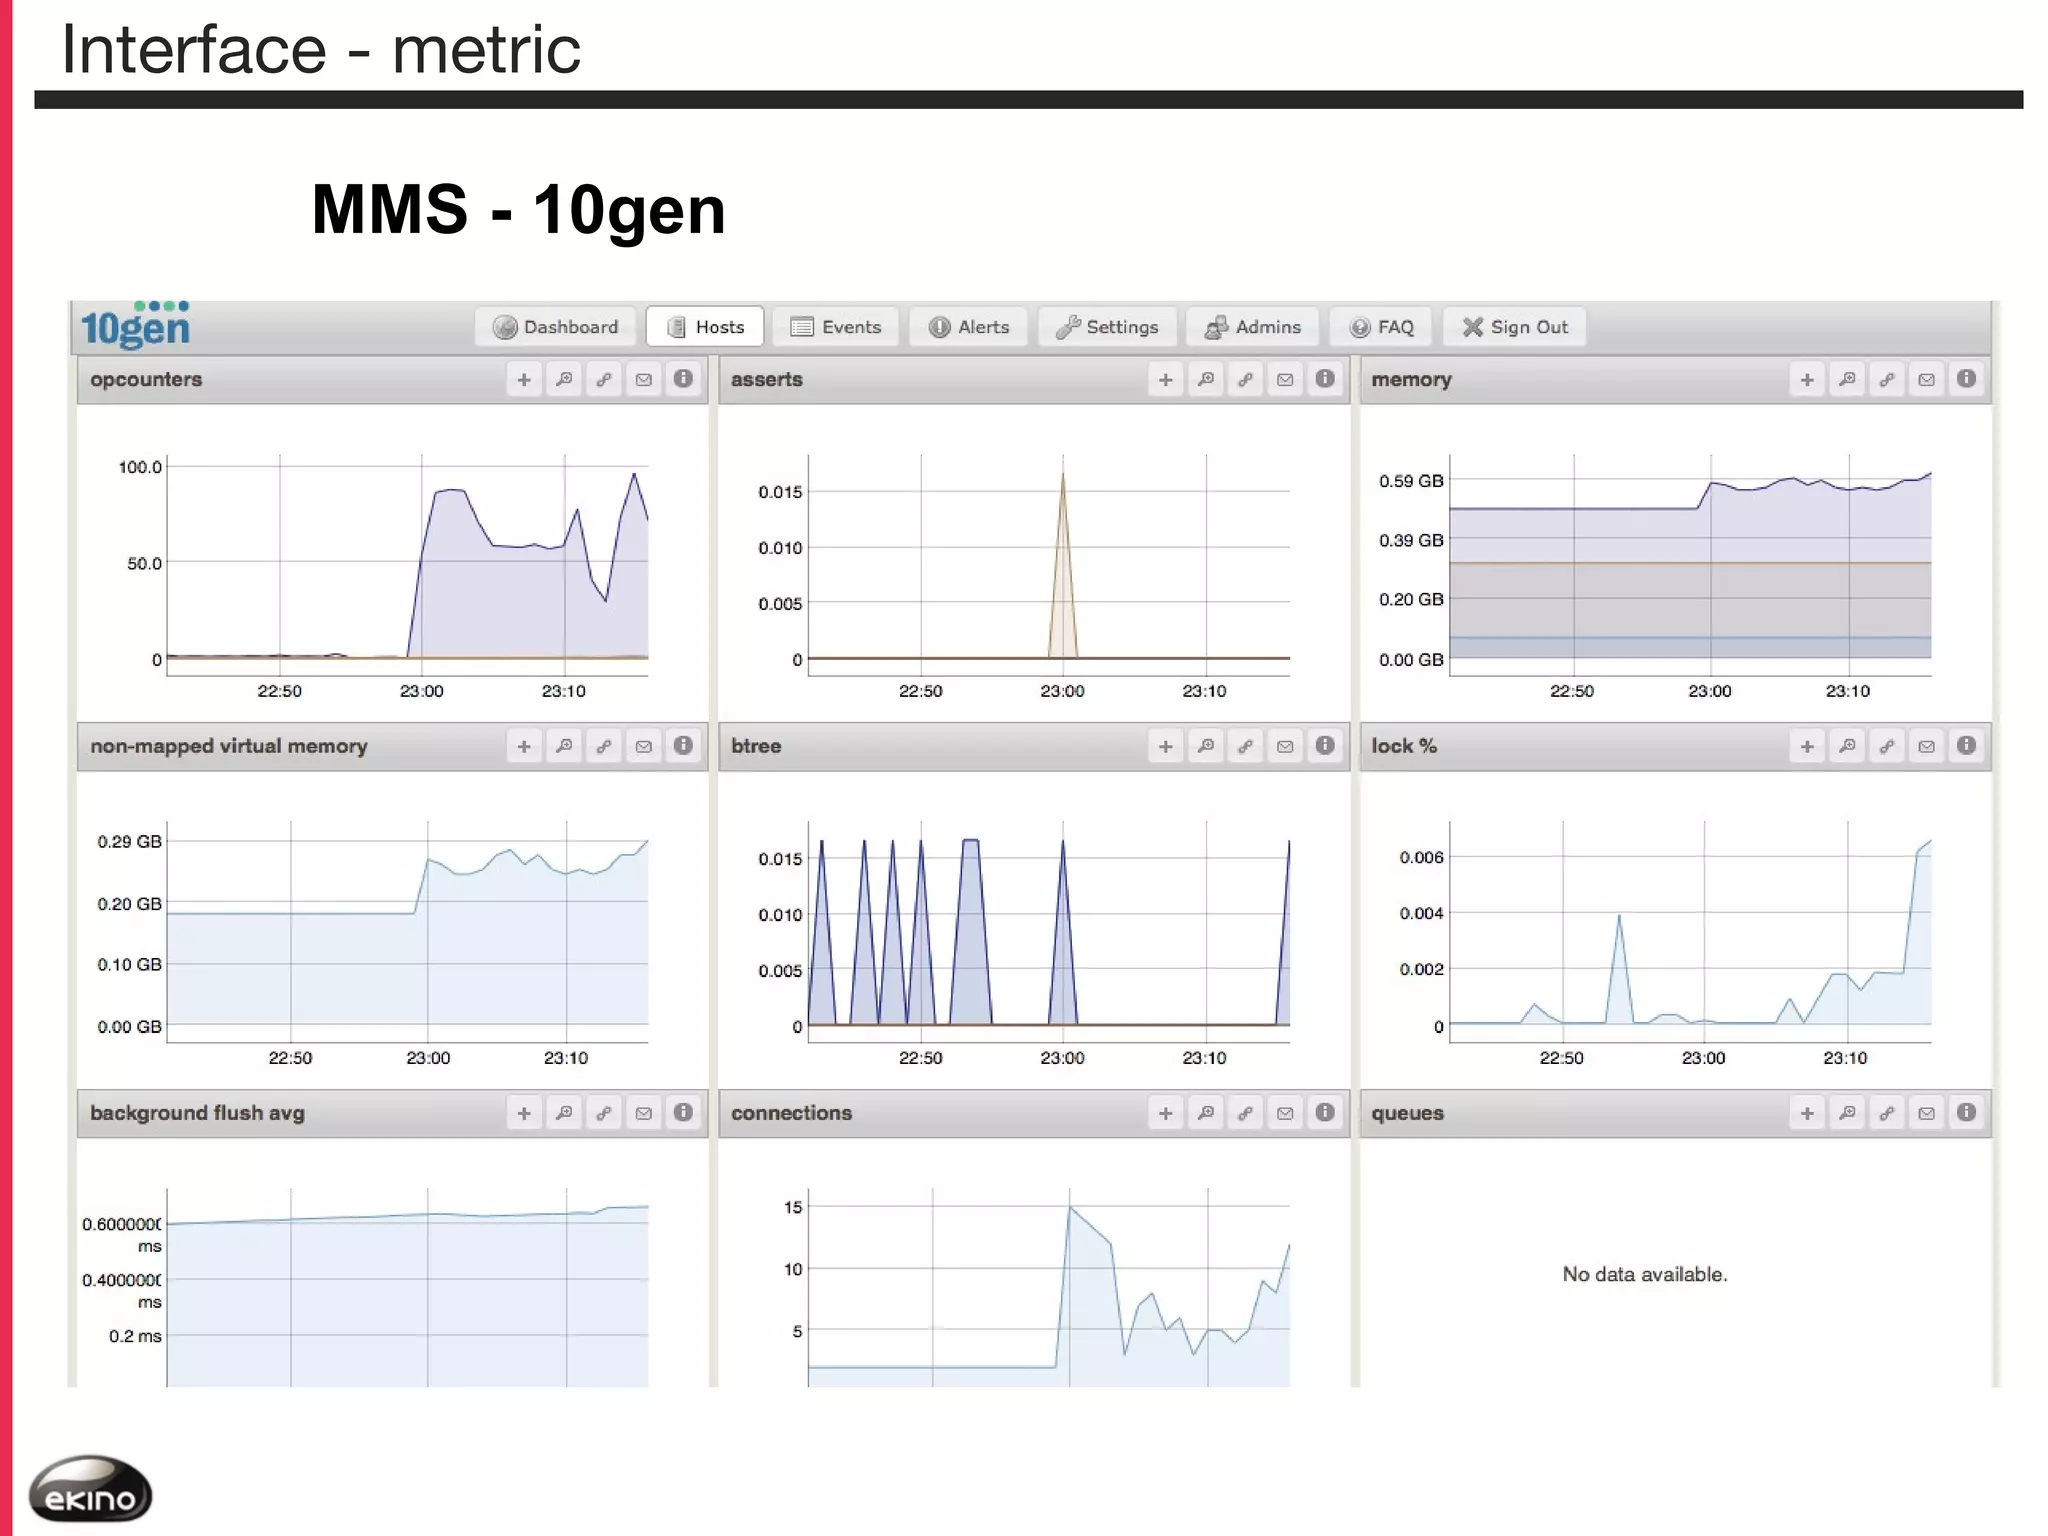Open the FAQ page
This screenshot has width=2048, height=1536.
pyautogui.click(x=1381, y=327)
